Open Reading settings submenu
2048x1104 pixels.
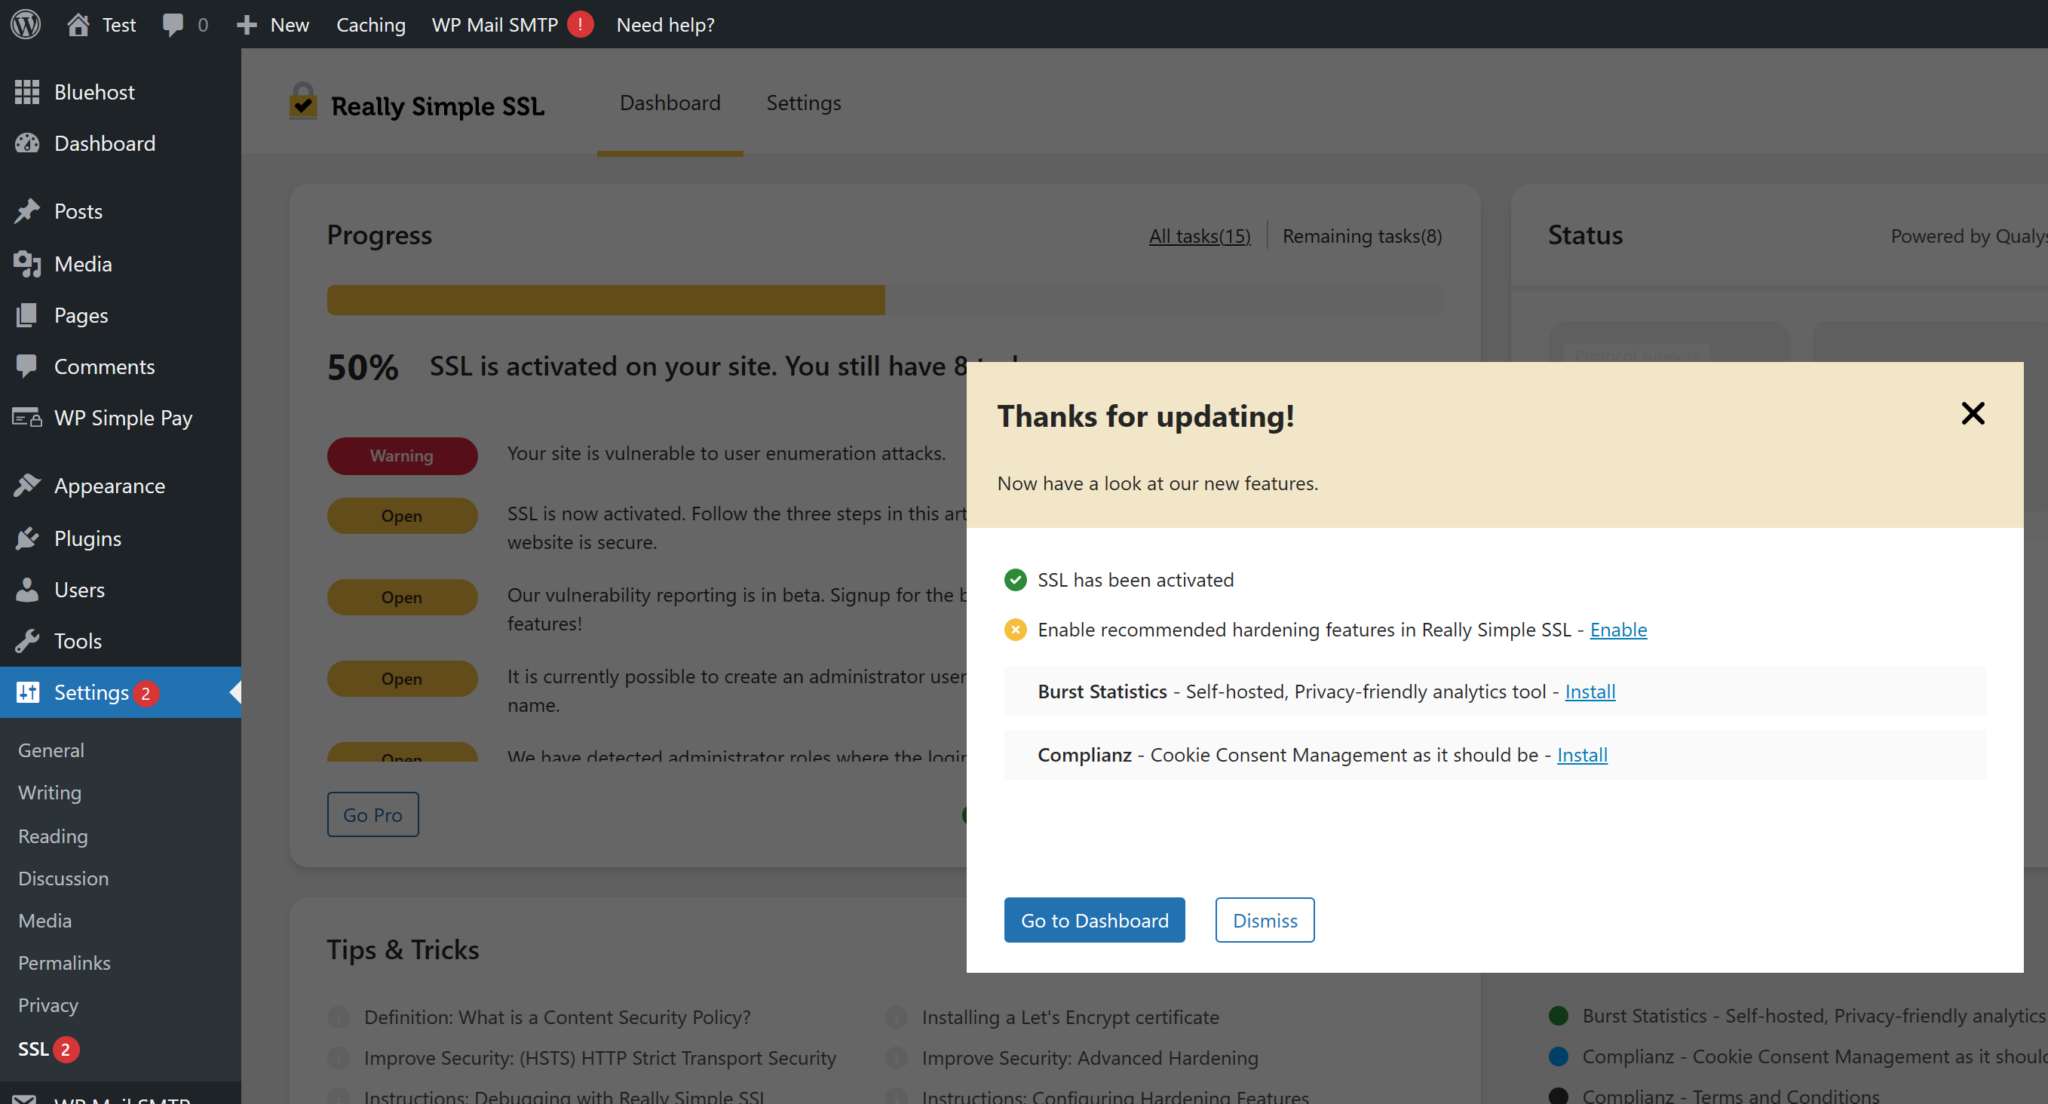point(53,836)
